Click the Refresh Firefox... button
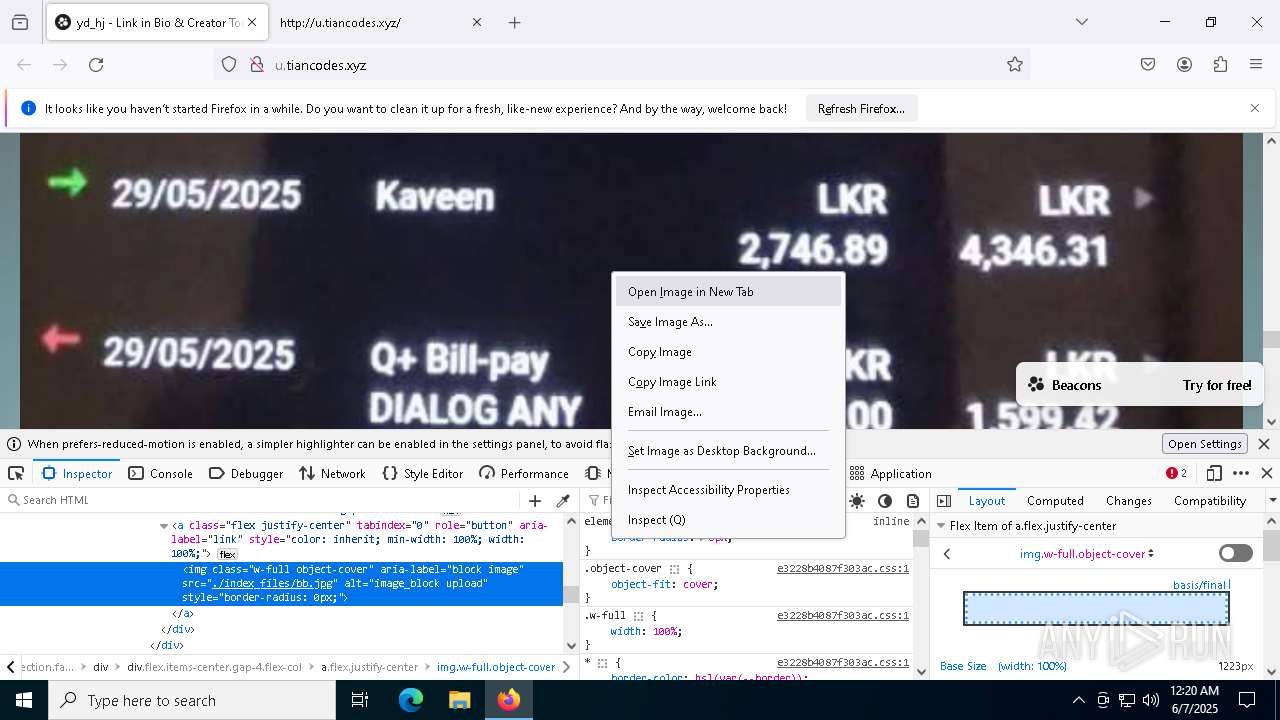Image resolution: width=1280 pixels, height=720 pixels. [x=861, y=109]
